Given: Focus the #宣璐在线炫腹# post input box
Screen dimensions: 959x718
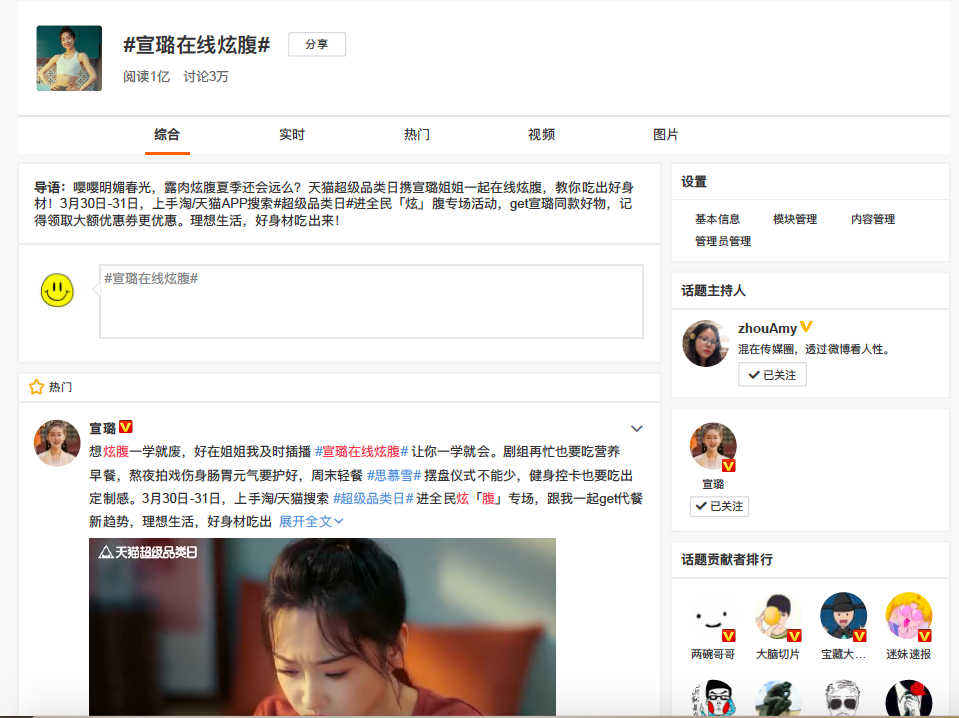Looking at the screenshot, I should coord(371,301).
